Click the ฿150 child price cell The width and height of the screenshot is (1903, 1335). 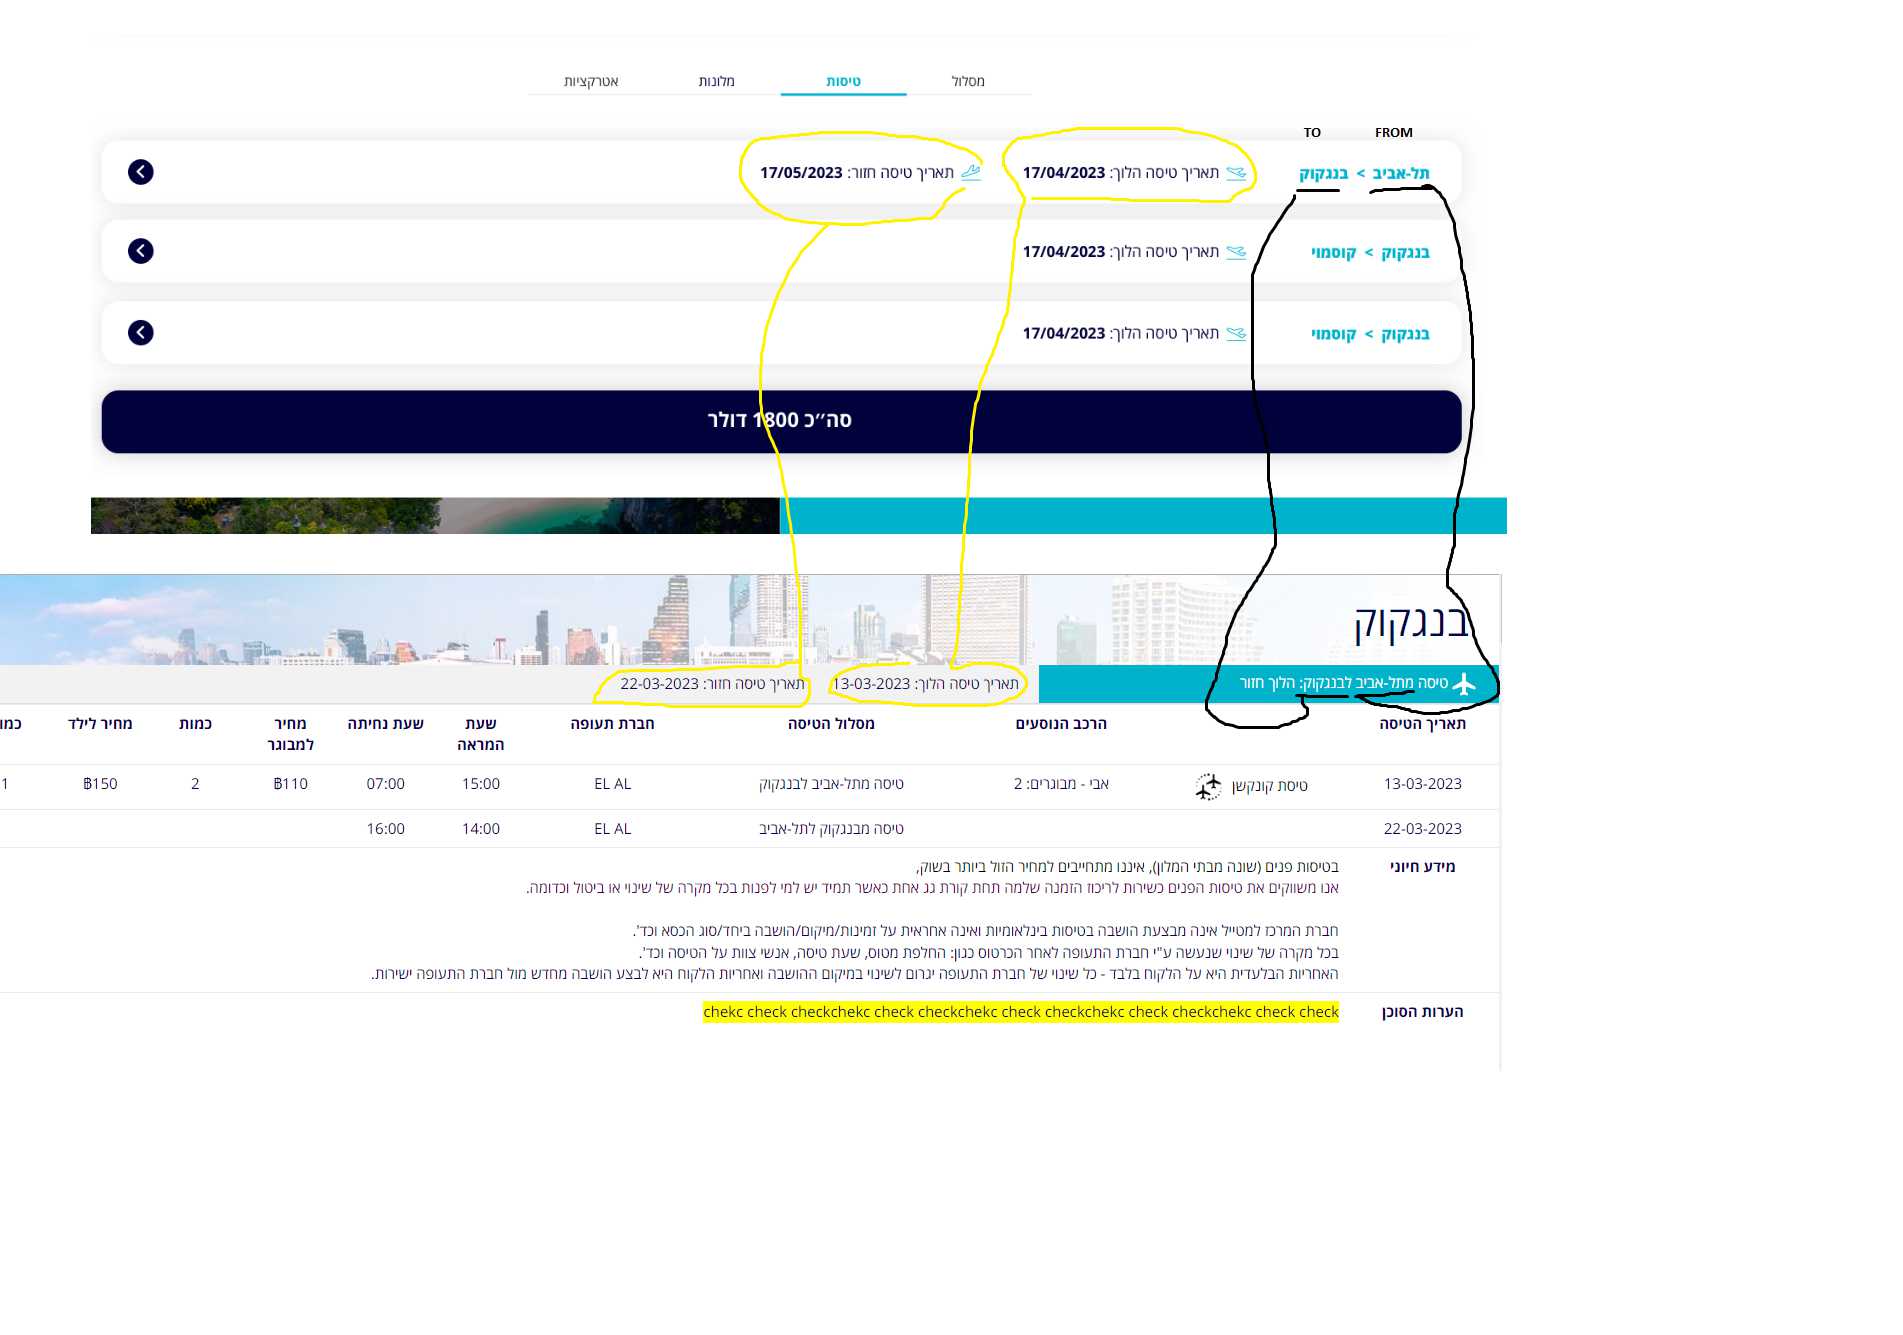(x=100, y=784)
